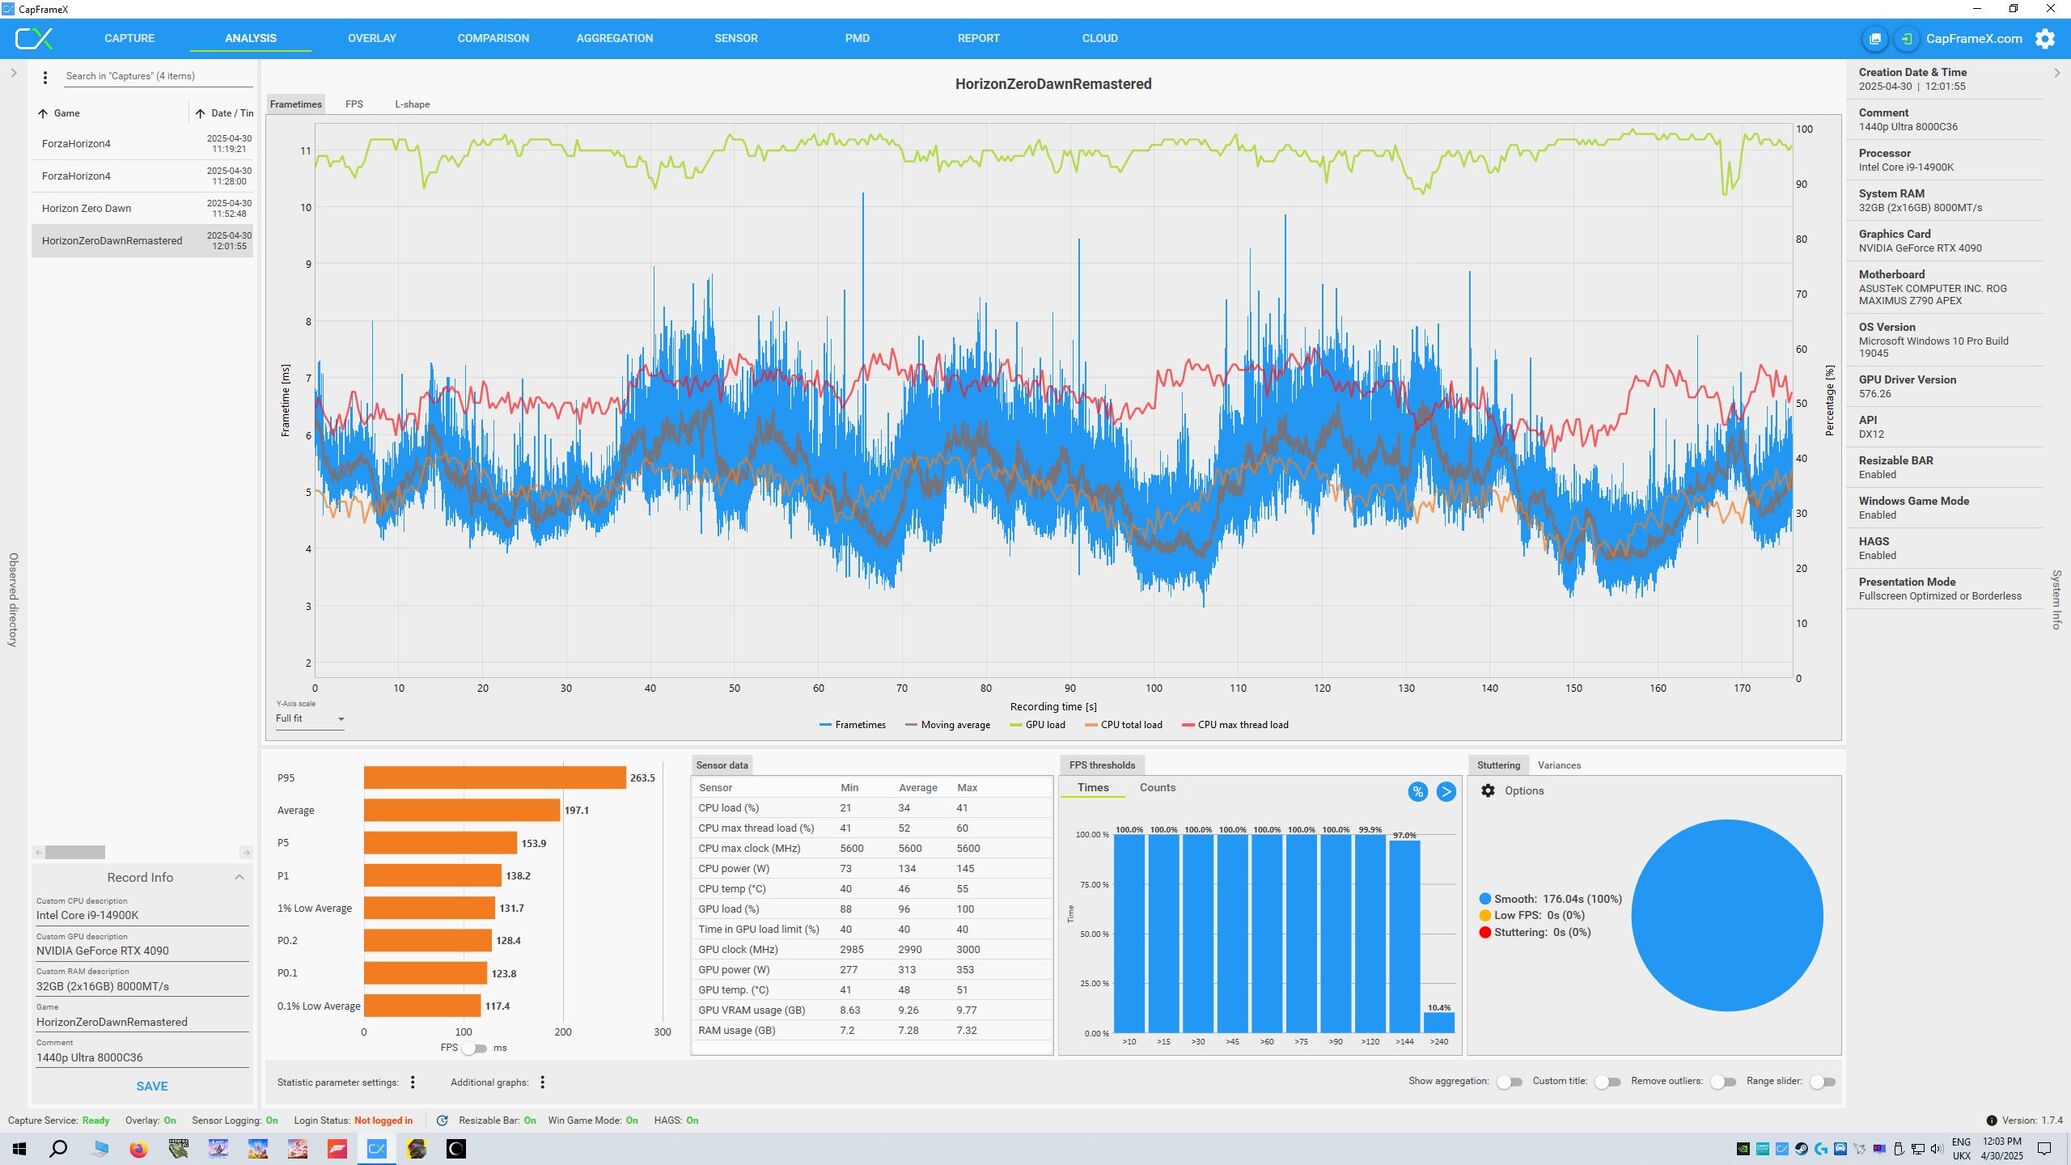Viewport: 2071px width, 1165px height.
Task: Switch to Counts tab in FPS thresholds
Action: coord(1157,788)
